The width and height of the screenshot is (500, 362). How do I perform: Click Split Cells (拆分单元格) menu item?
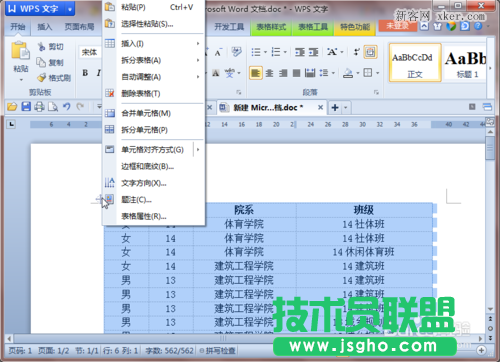(x=154, y=130)
